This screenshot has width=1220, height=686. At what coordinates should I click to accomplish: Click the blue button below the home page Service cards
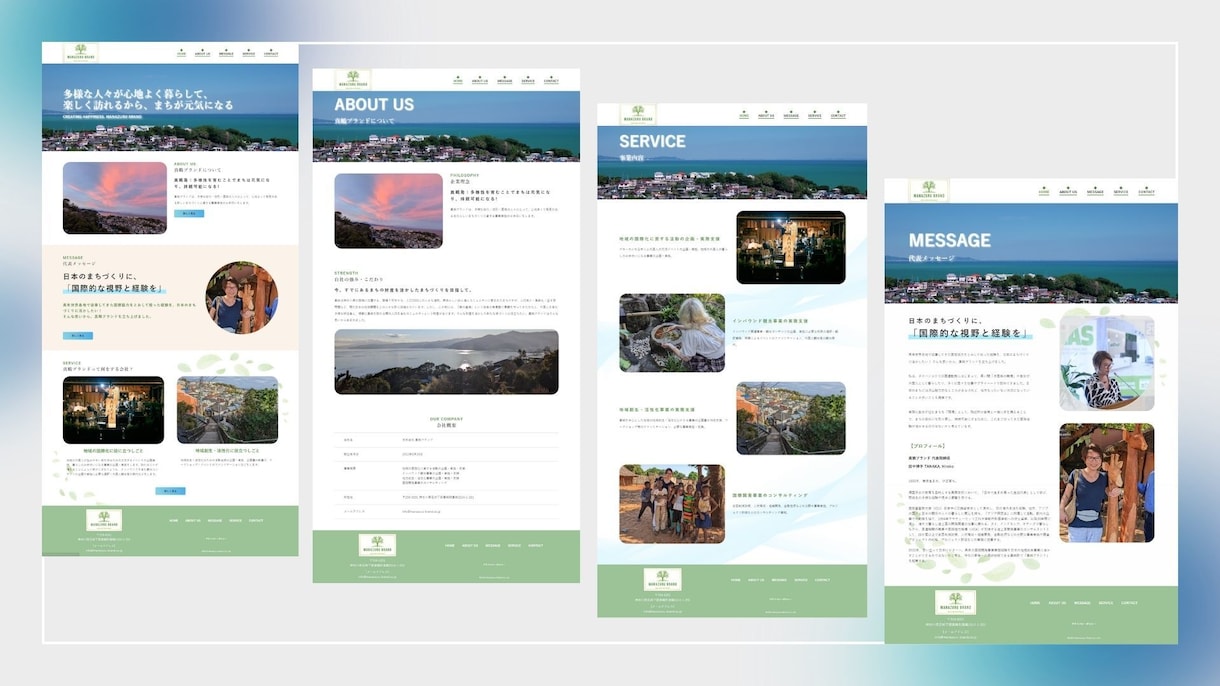tap(170, 491)
